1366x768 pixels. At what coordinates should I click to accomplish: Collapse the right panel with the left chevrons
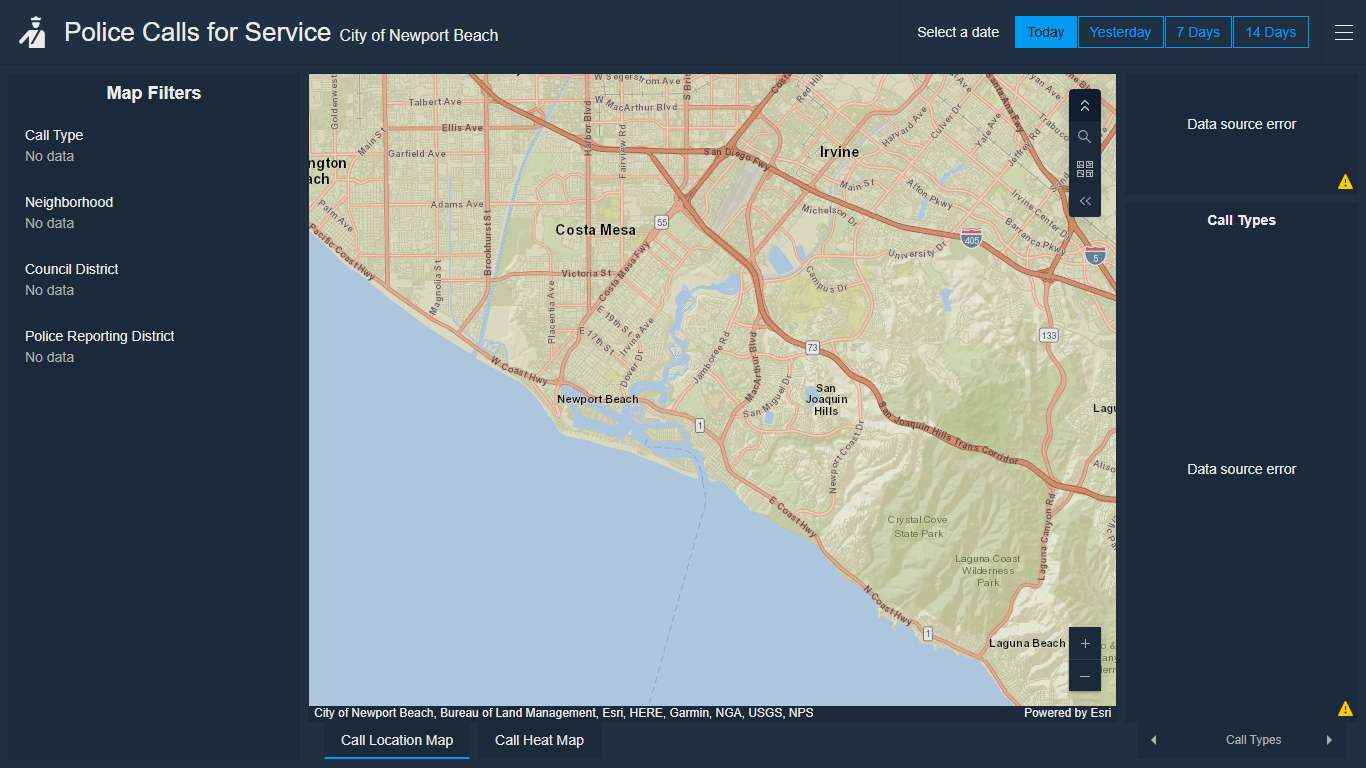pyautogui.click(x=1084, y=201)
